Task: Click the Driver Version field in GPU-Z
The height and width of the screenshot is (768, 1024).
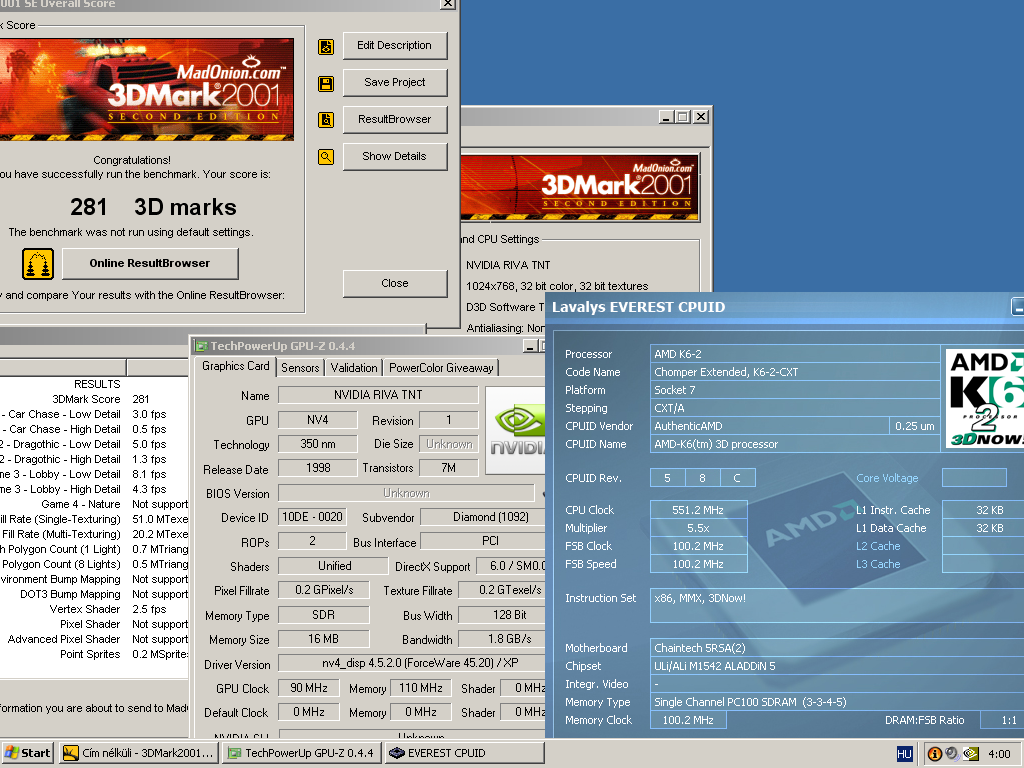Action: click(x=412, y=663)
